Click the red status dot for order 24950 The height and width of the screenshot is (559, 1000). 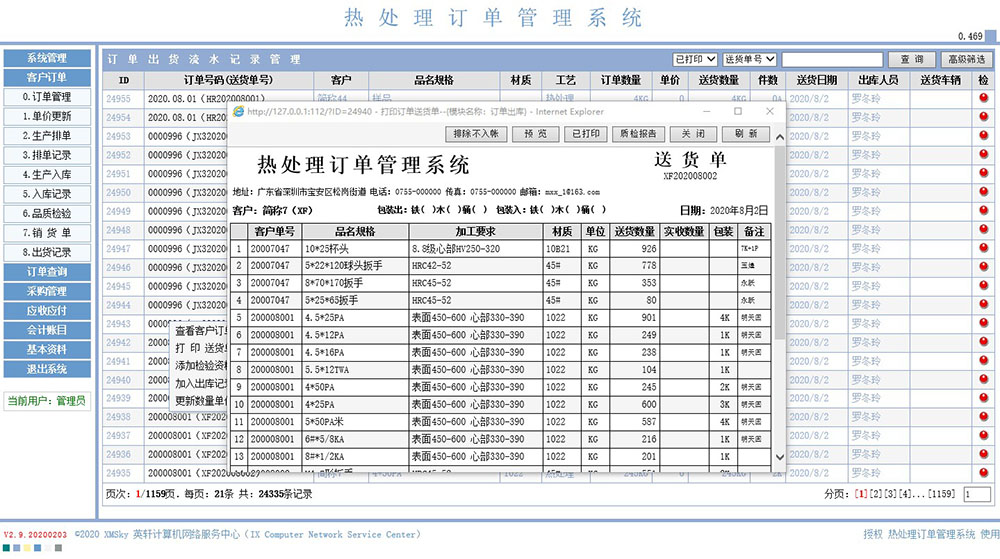(x=984, y=192)
